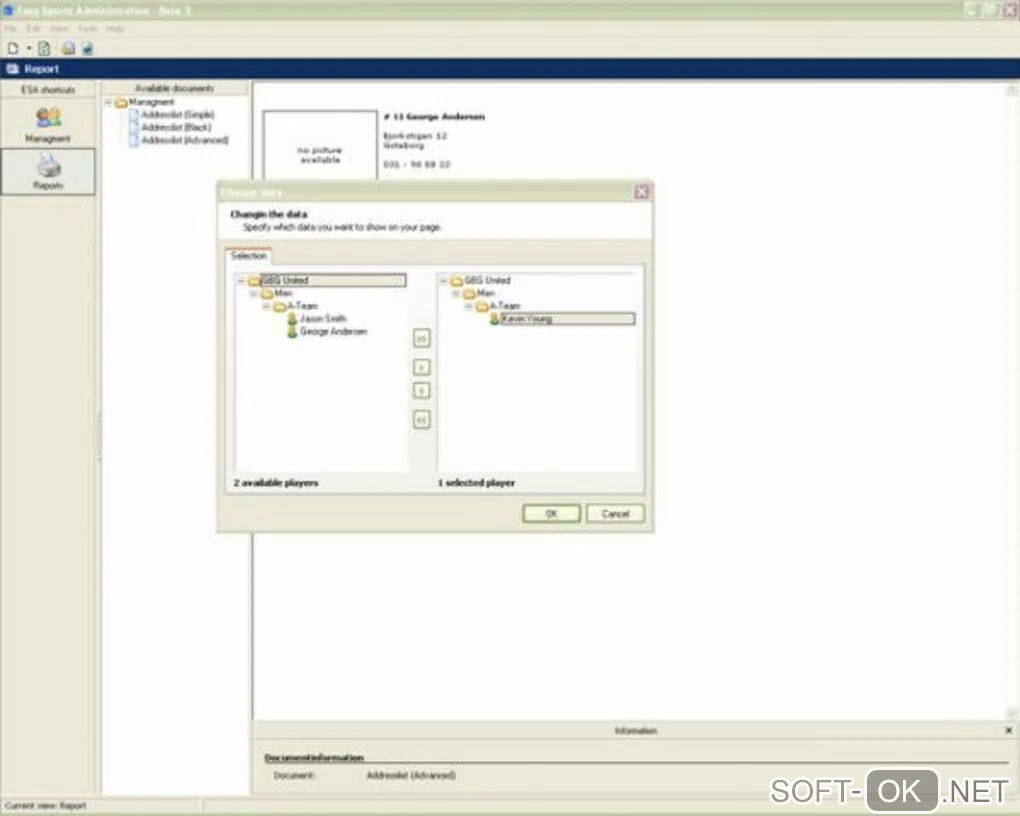This screenshot has height=816, width=1020.
Task: Remove one player from selected (<)
Action: coord(422,391)
